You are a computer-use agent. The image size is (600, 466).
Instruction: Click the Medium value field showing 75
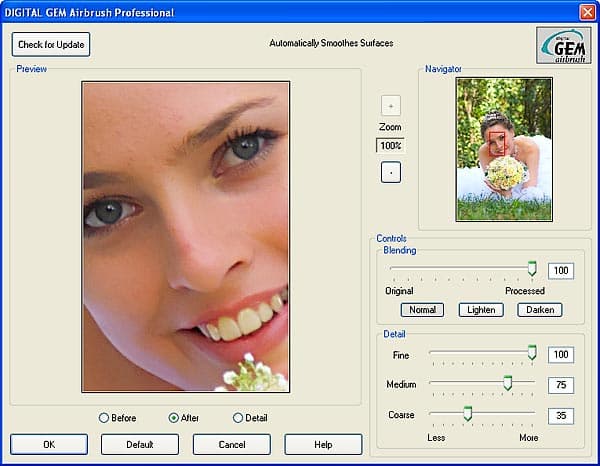561,385
